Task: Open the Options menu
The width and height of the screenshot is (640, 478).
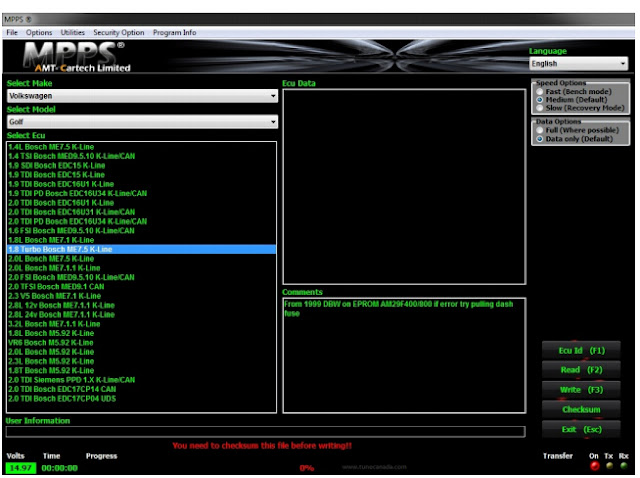Action: pyautogui.click(x=39, y=33)
